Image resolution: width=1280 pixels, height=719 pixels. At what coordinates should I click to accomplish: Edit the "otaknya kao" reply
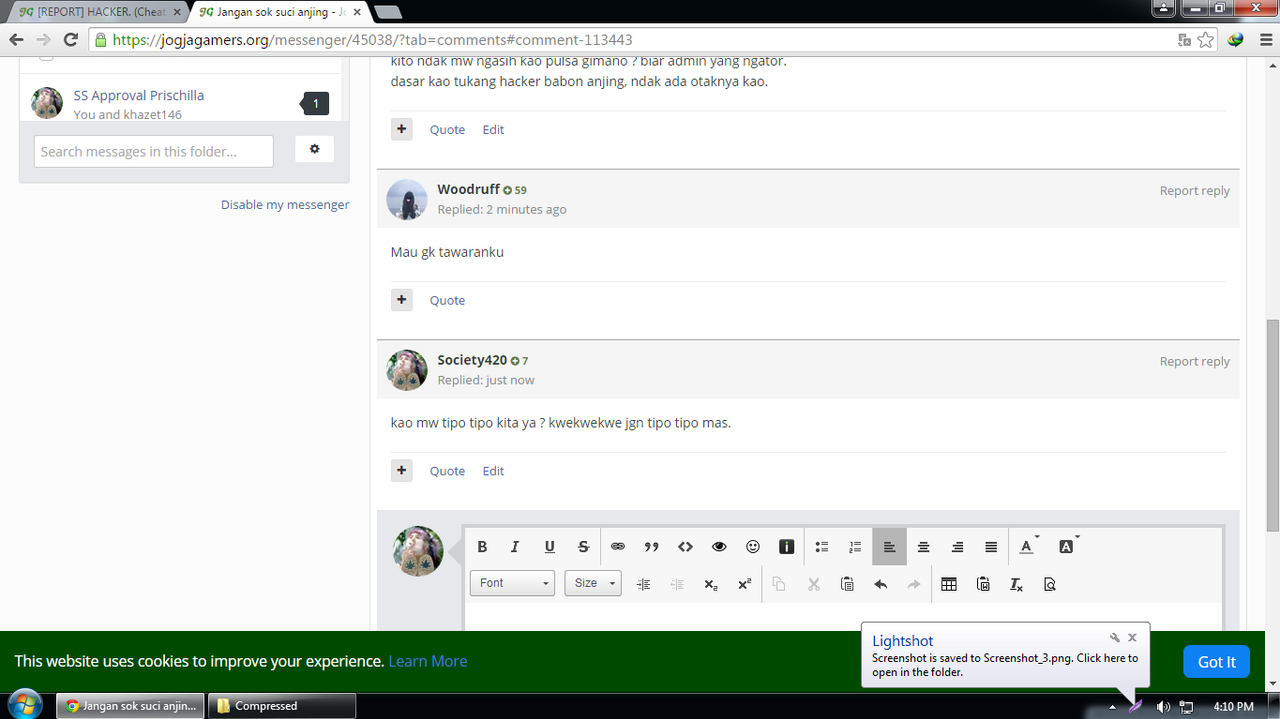pos(493,130)
